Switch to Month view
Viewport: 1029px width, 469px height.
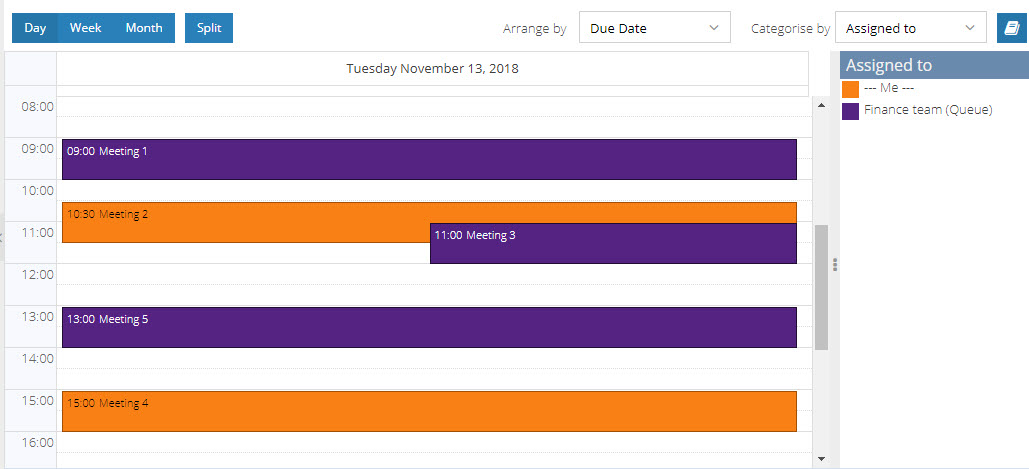144,28
